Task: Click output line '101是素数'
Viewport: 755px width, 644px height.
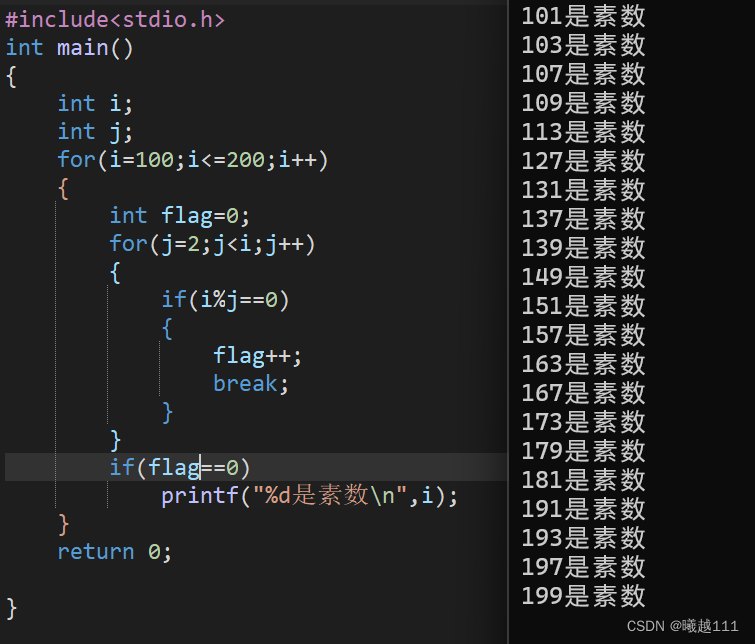Action: pyautogui.click(x=583, y=16)
